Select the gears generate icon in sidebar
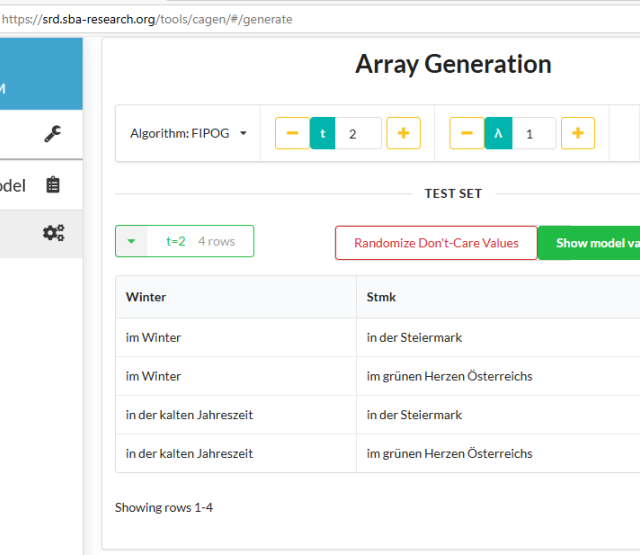Viewport: 640px width, 555px height. (x=53, y=233)
